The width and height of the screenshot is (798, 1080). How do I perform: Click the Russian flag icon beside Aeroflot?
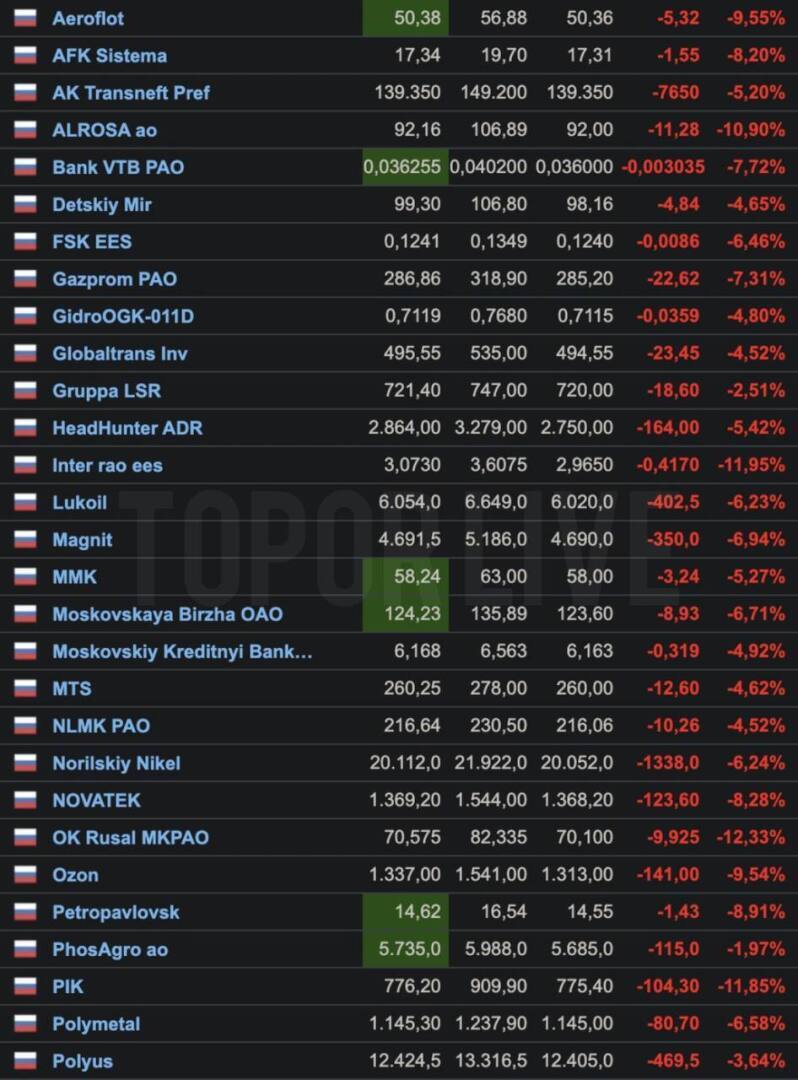coord(25,18)
